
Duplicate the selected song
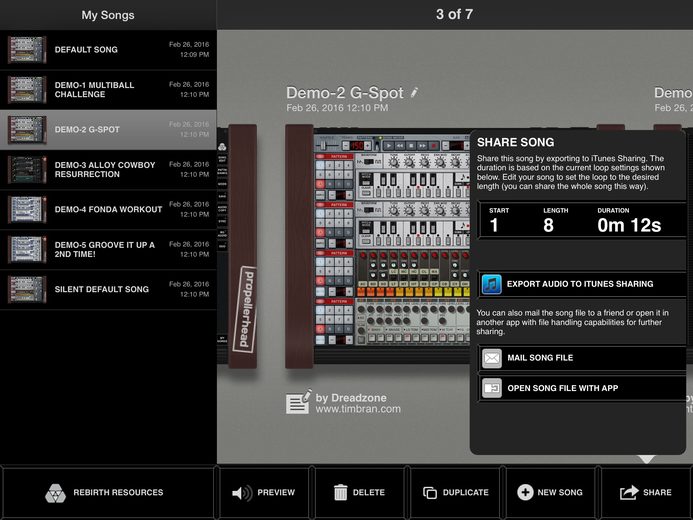[x=455, y=492]
